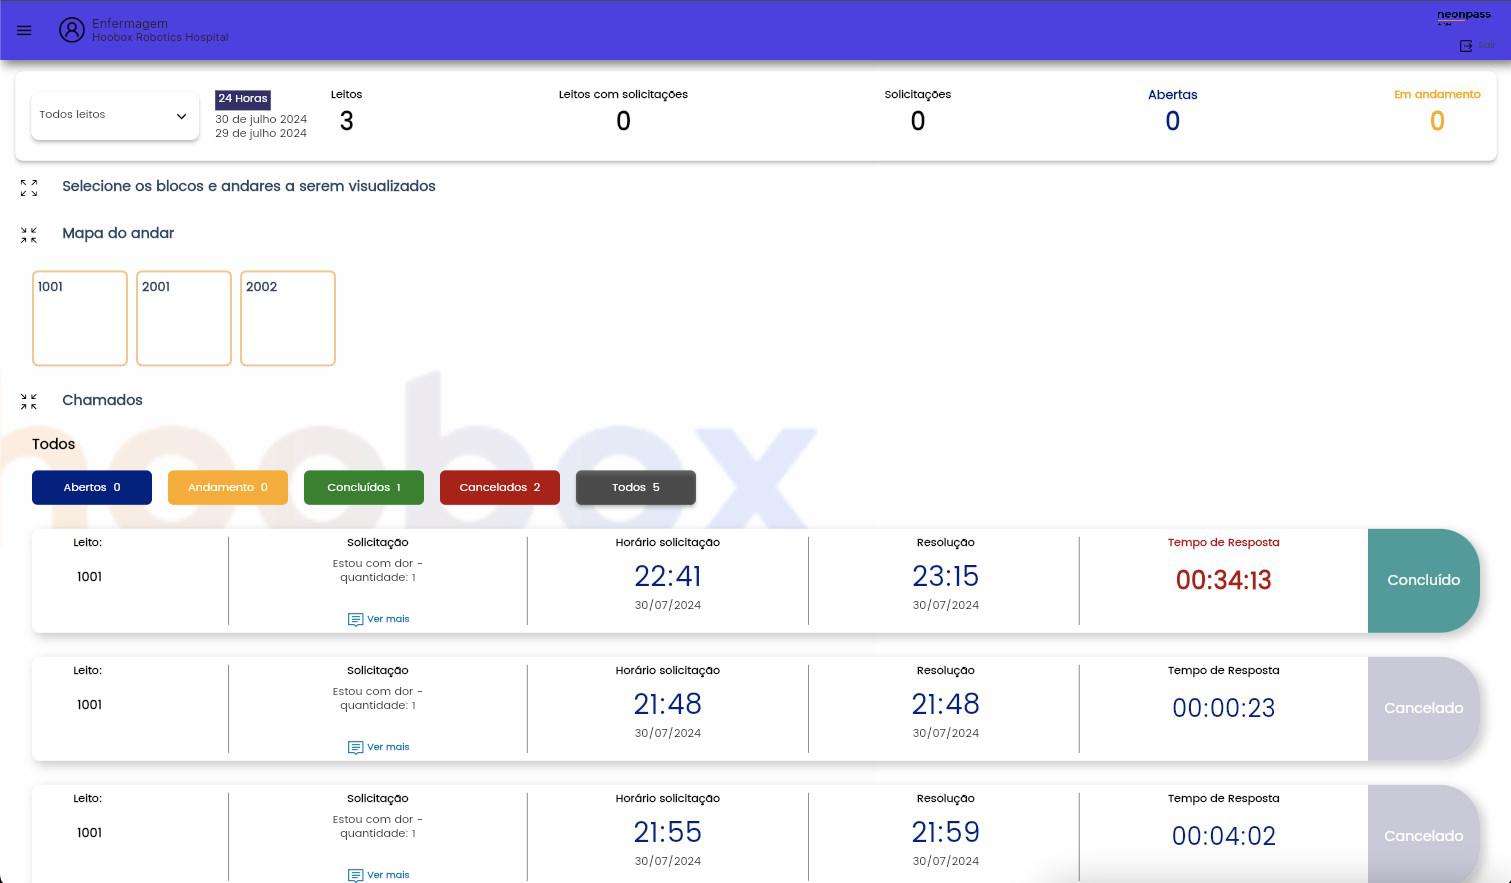This screenshot has height=883, width=1511.
Task: Click request time 22:41
Action: 668,576
